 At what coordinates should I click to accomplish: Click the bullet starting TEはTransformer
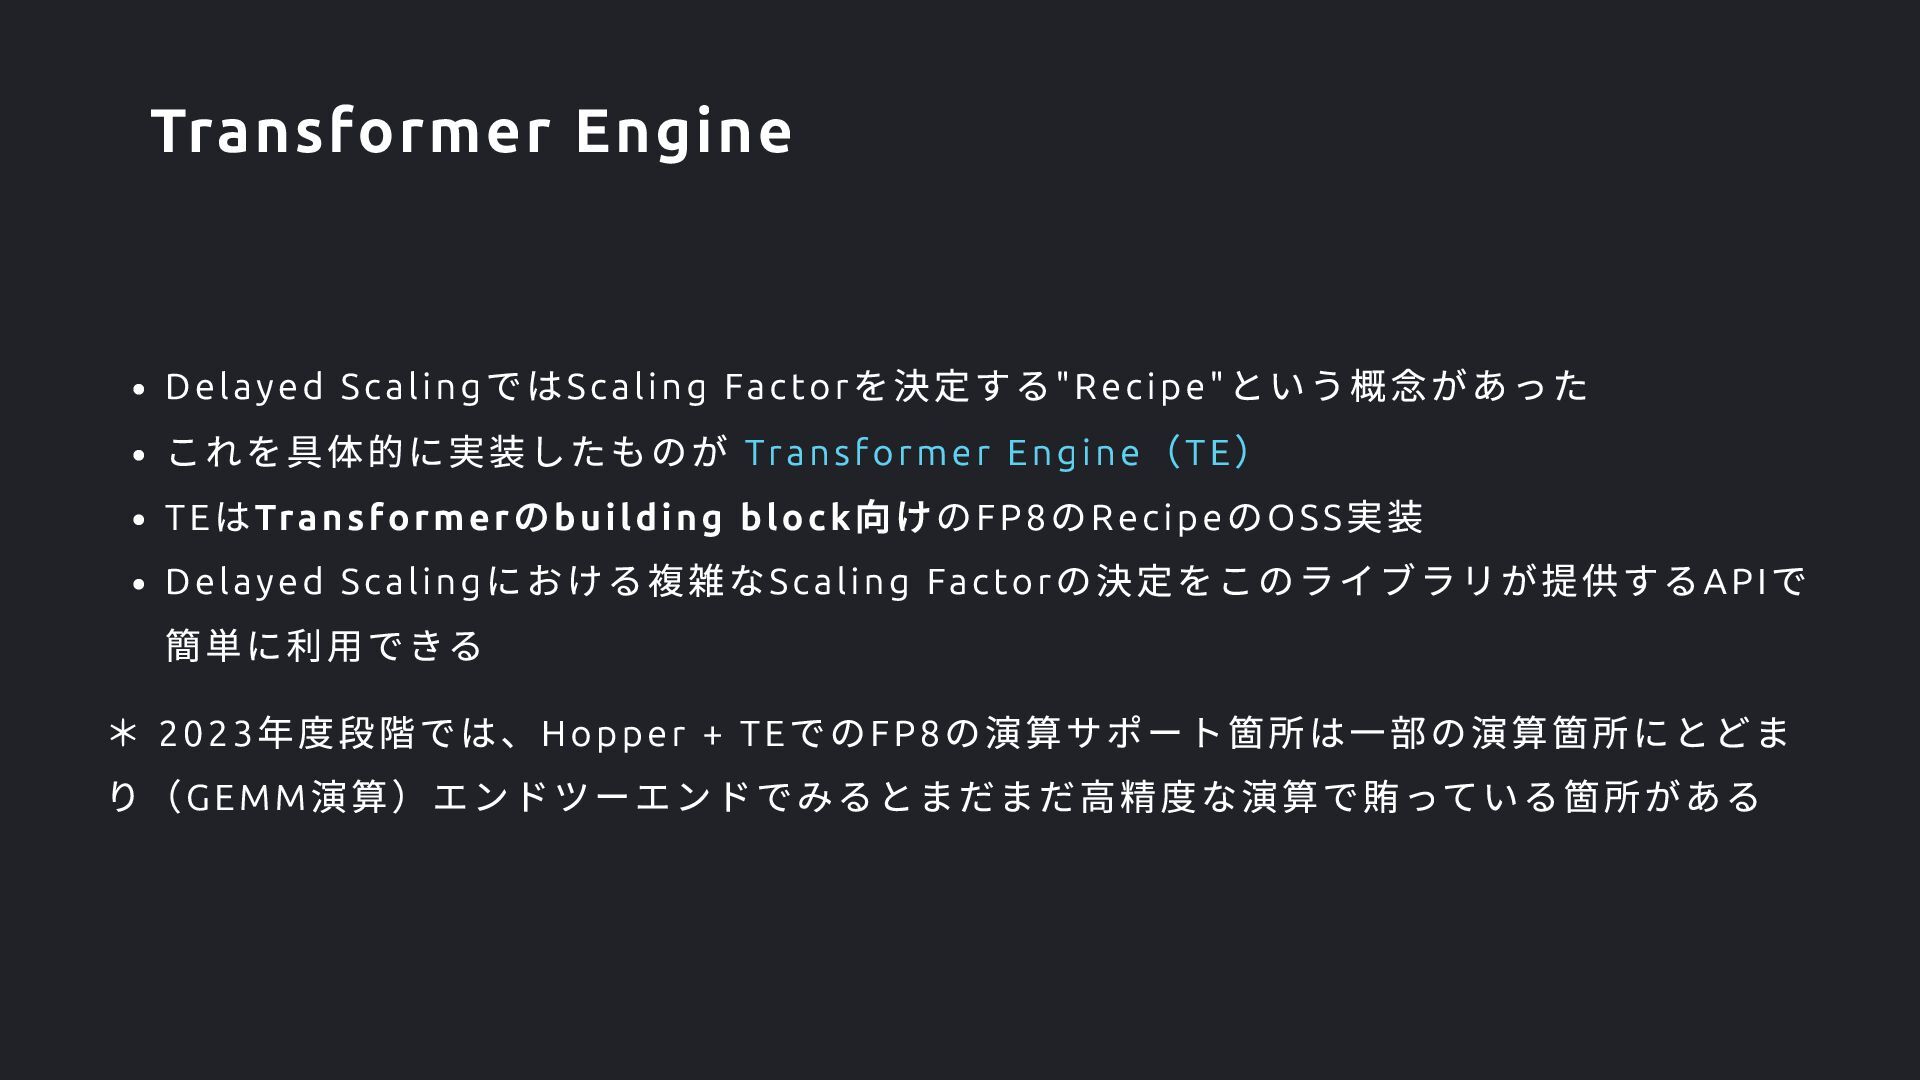coord(794,517)
